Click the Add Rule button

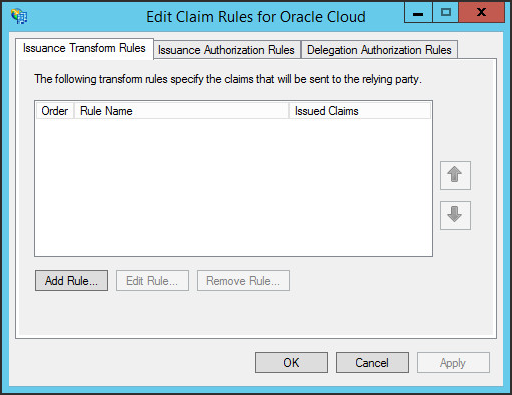point(71,281)
